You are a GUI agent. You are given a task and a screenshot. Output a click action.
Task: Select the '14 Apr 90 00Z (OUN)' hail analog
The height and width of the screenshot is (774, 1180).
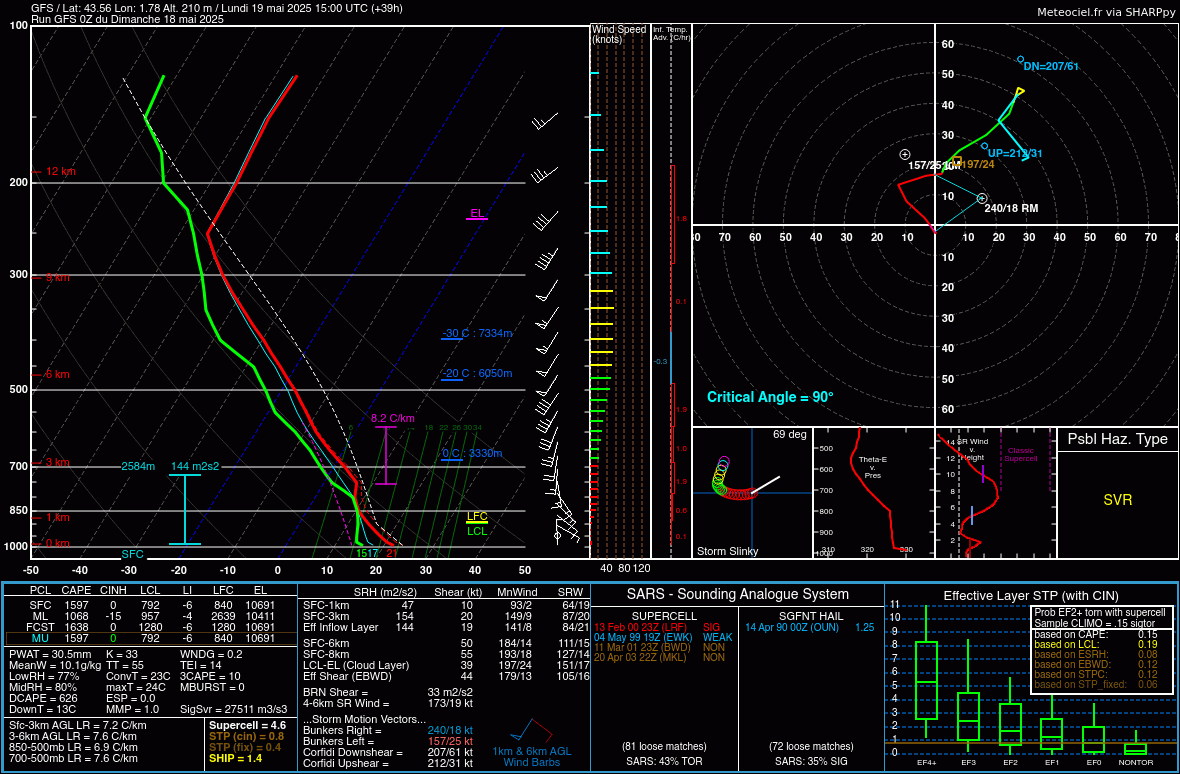792,626
